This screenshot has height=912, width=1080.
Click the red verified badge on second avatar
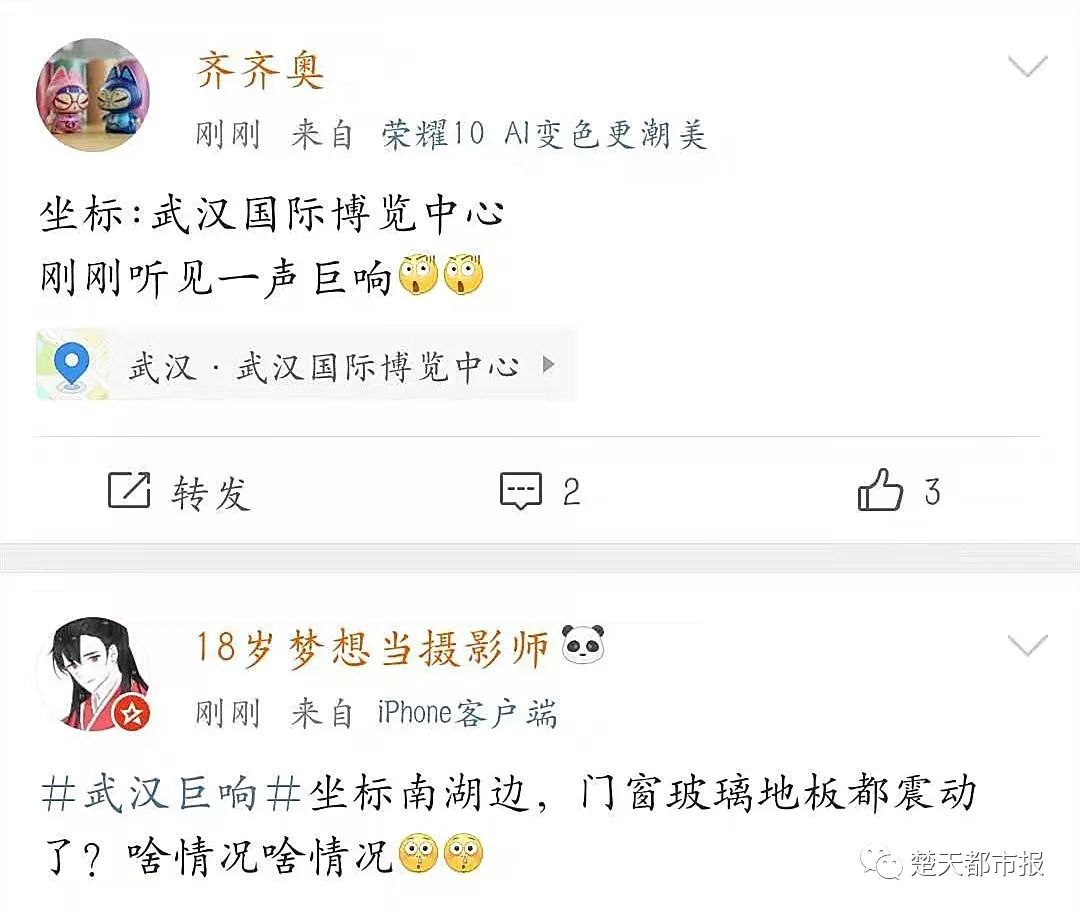[x=132, y=714]
